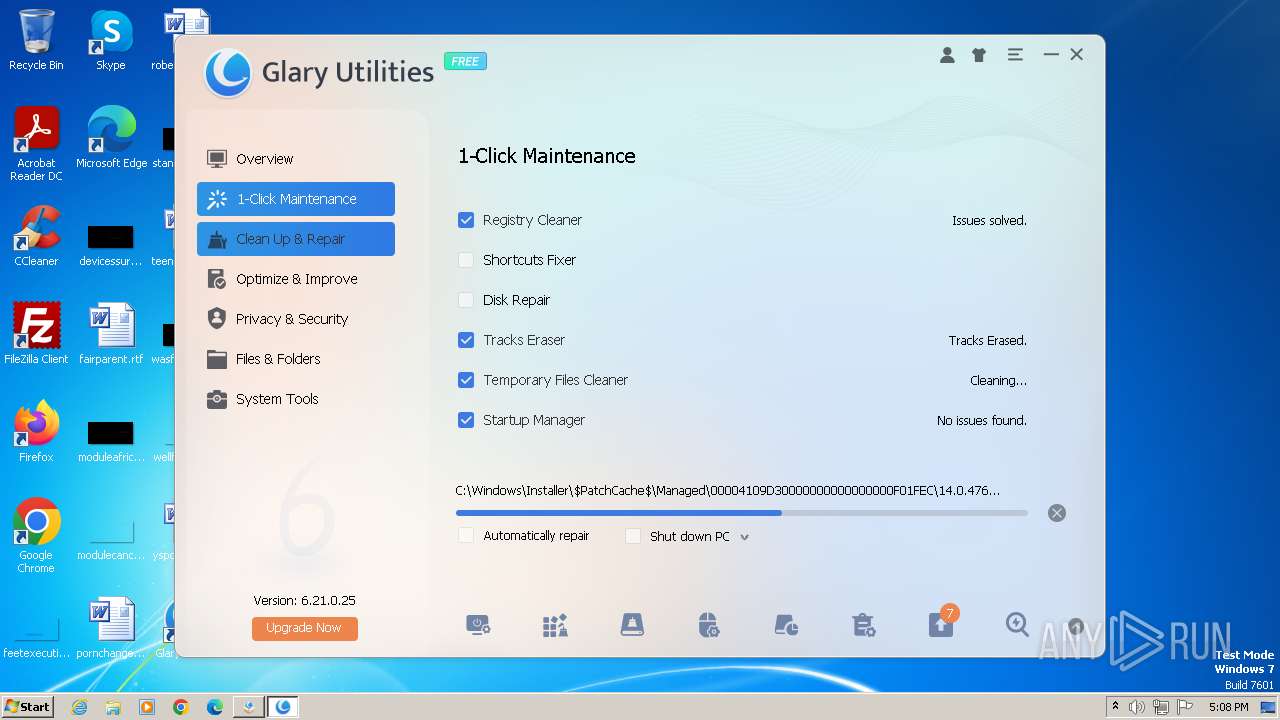Screen dimensions: 1280x720
Task: Open CCleaner desktop shortcut
Action: coord(36,237)
